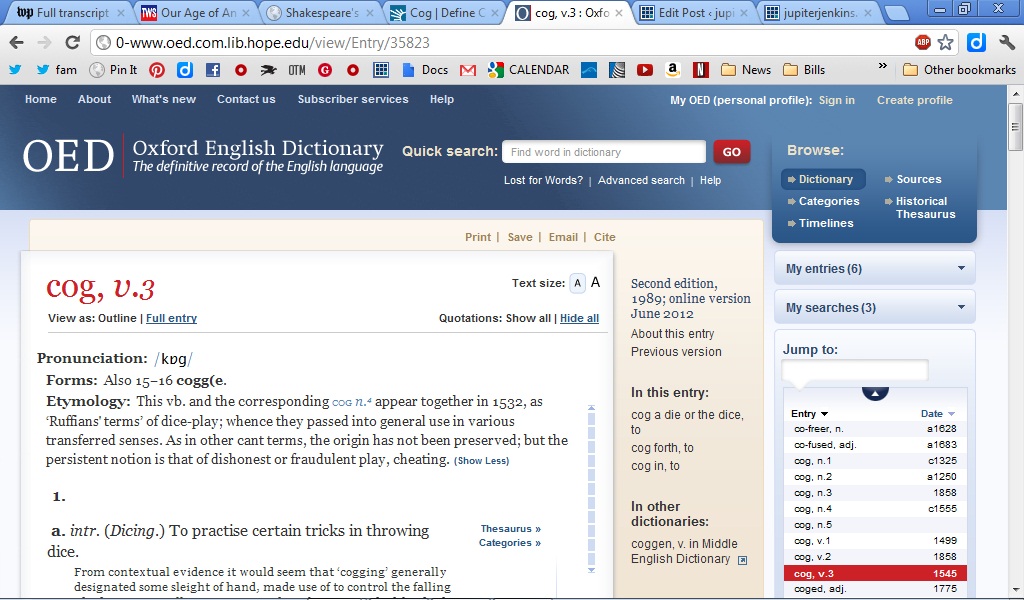
Task: Switch to the Cog | Define tab
Action: tap(445, 13)
